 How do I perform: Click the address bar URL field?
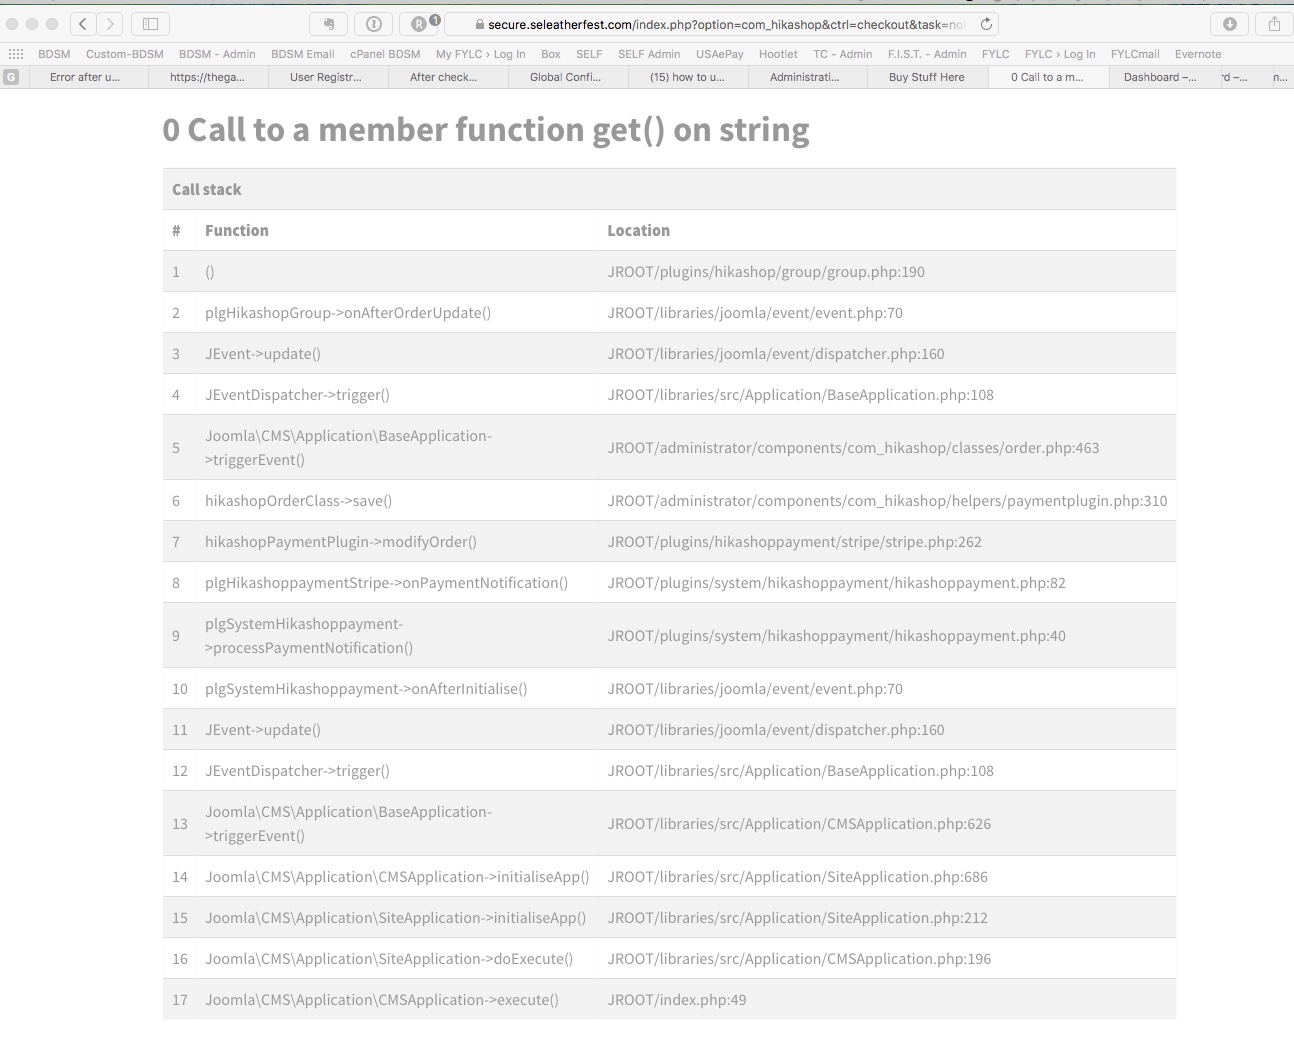coord(720,24)
